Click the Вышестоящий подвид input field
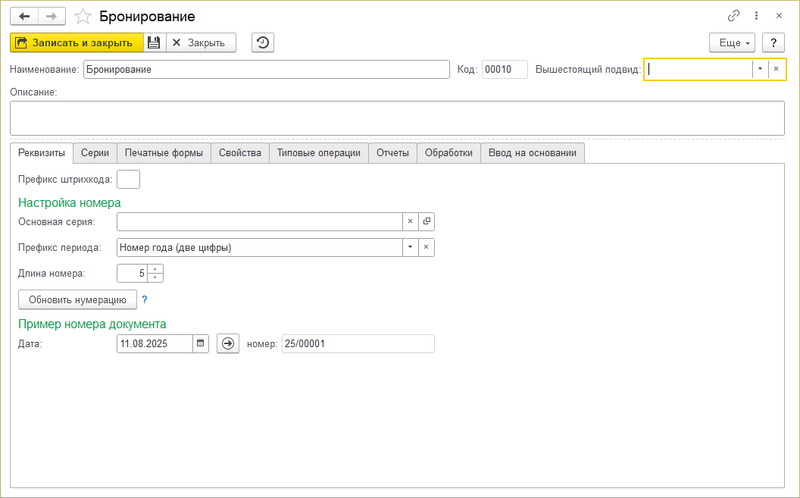Screen dimensions: 800x498 [698, 69]
